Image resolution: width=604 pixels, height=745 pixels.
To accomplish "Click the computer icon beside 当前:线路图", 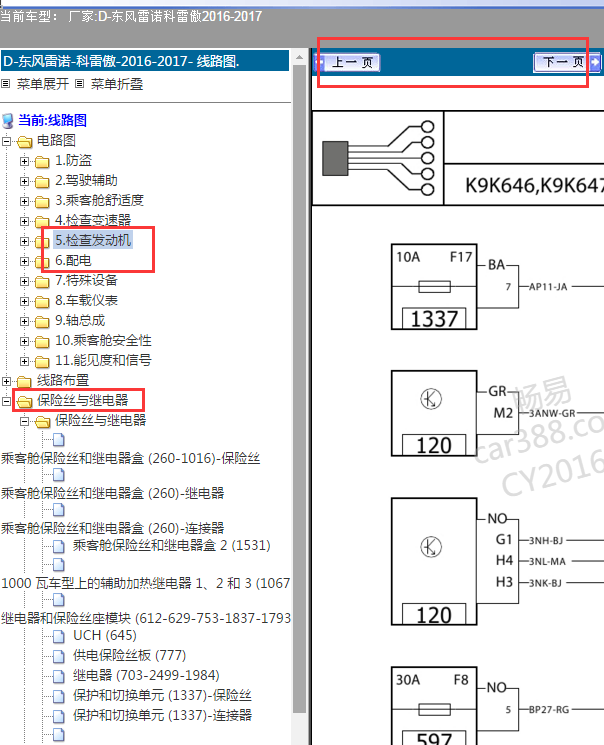I will (x=8, y=121).
